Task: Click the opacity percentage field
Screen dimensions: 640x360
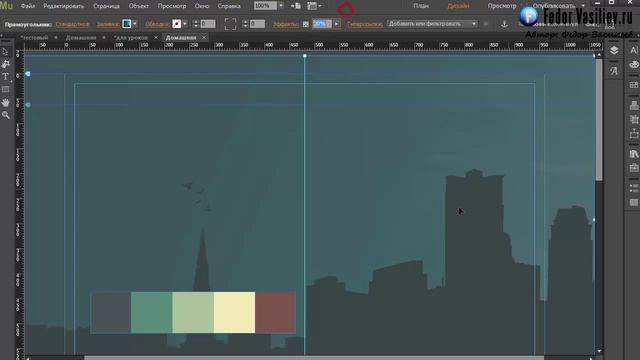Action: pyautogui.click(x=322, y=24)
